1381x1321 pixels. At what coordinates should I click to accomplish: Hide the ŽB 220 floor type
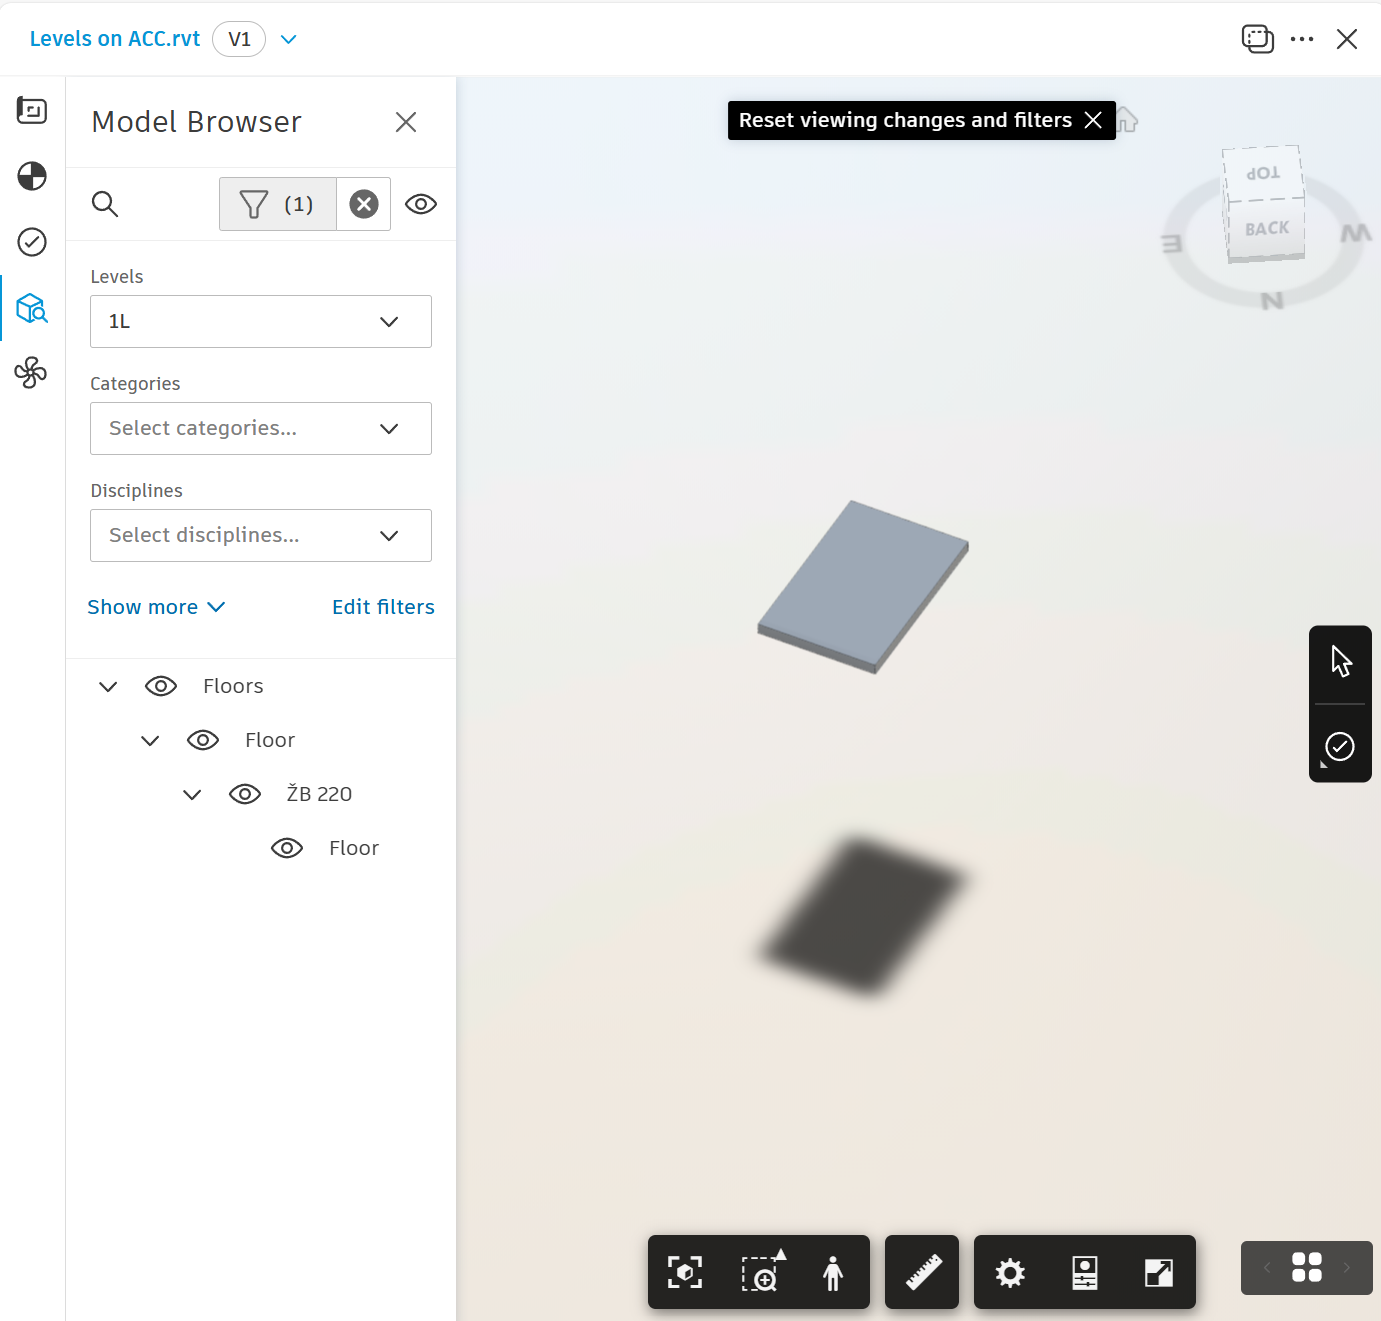click(245, 793)
